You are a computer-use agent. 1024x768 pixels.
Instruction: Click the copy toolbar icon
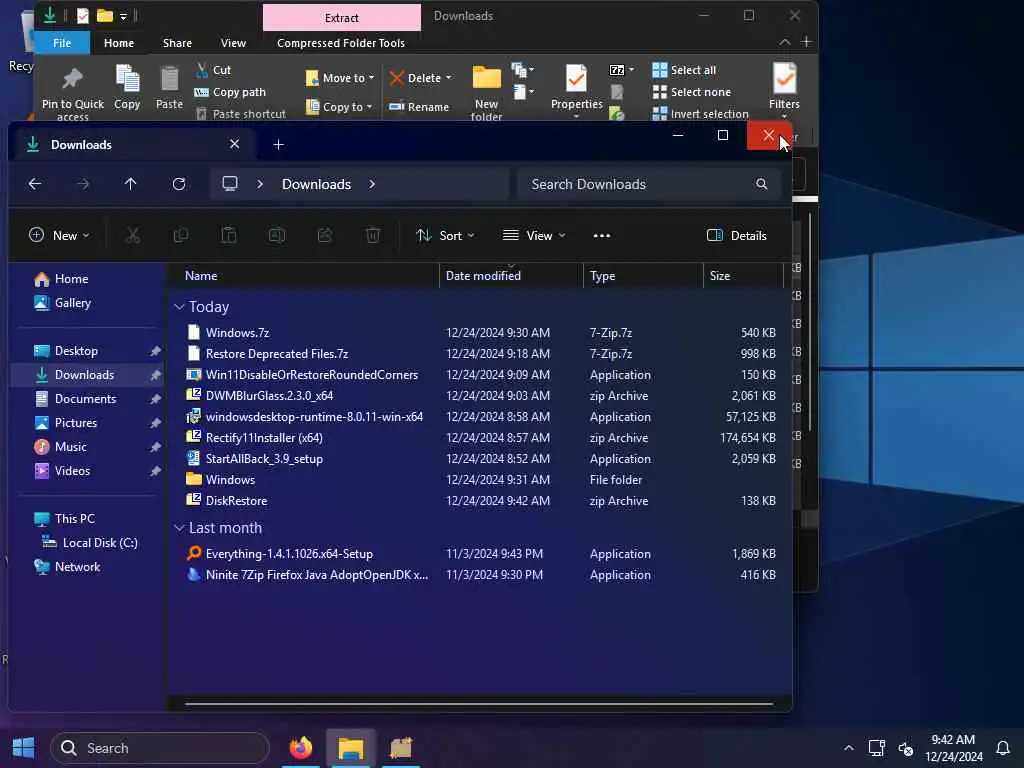click(181, 235)
